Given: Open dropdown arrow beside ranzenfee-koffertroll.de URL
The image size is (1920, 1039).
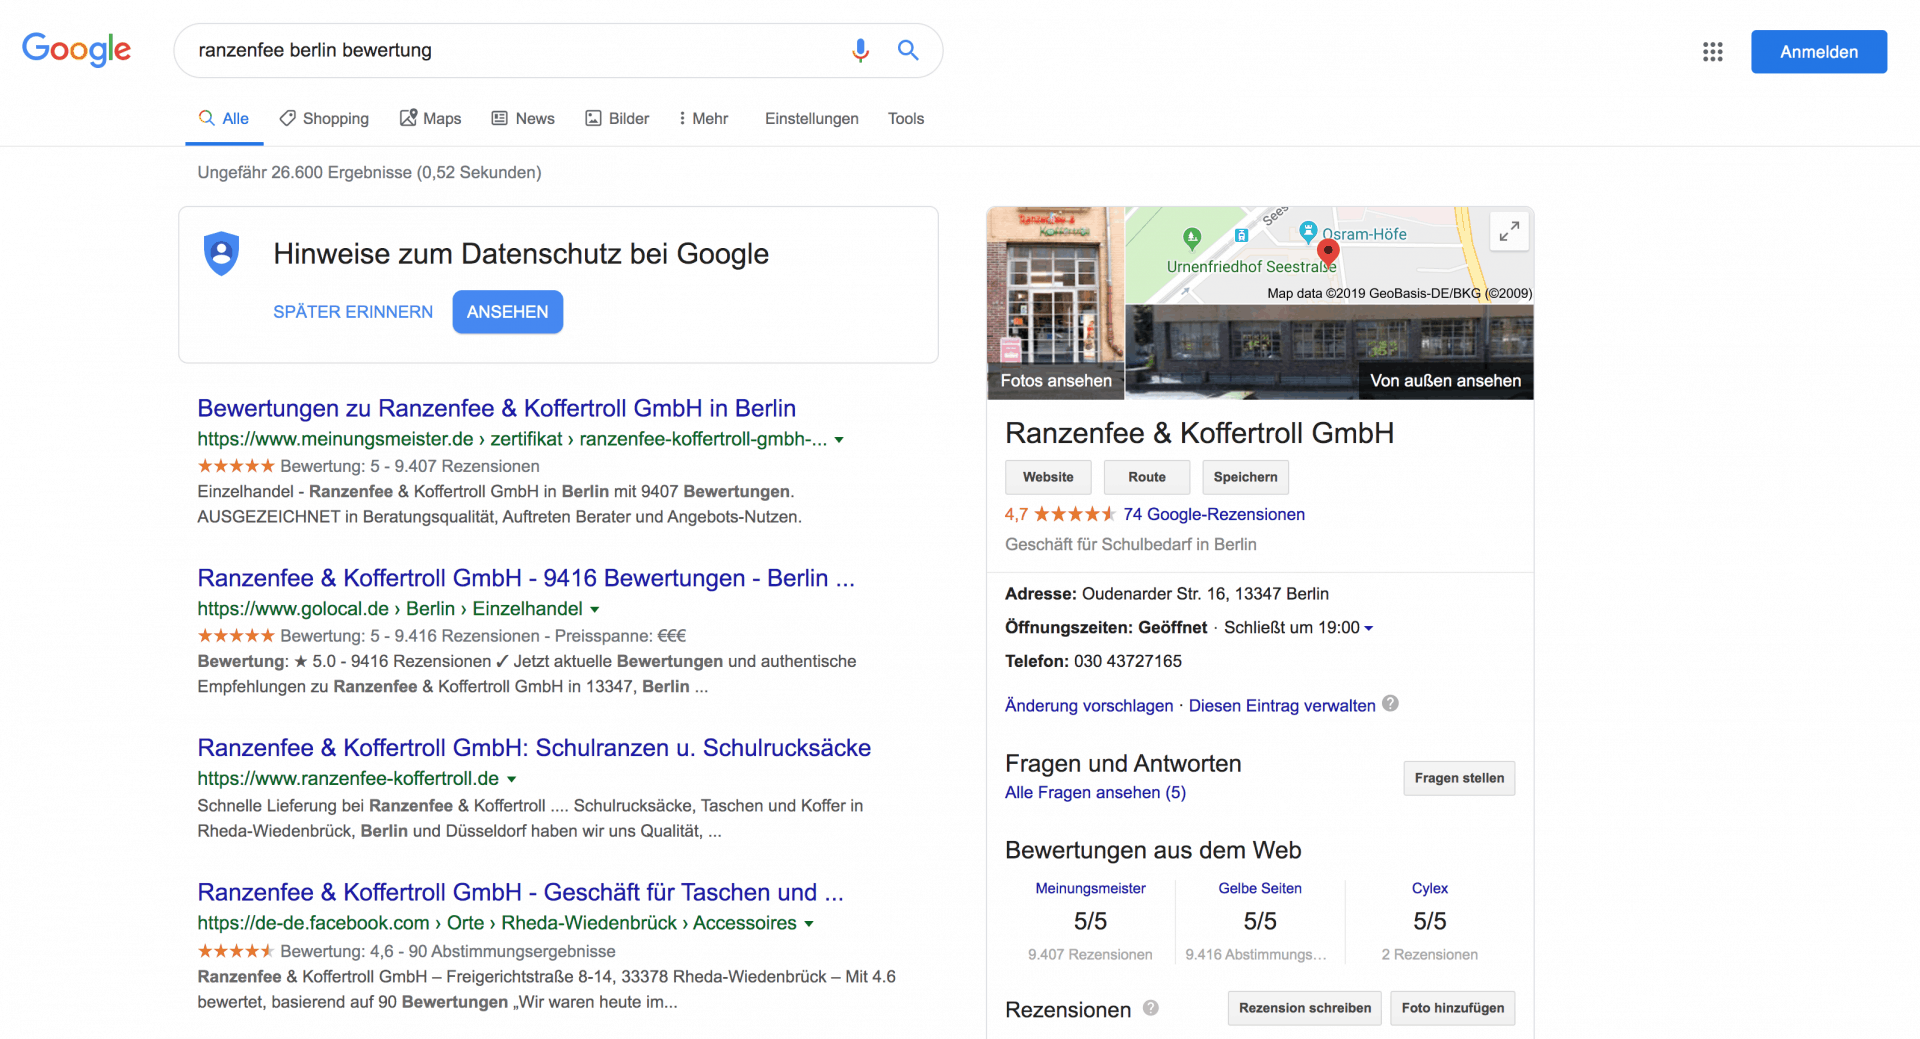Looking at the screenshot, I should click(x=512, y=779).
